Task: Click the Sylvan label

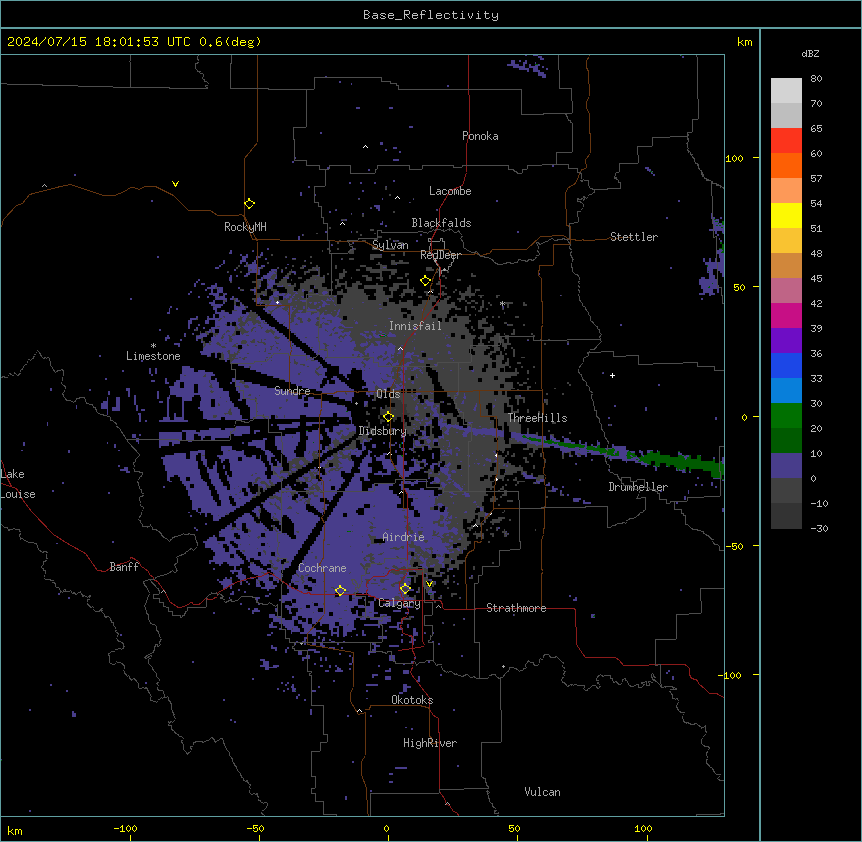Action: tap(390, 245)
